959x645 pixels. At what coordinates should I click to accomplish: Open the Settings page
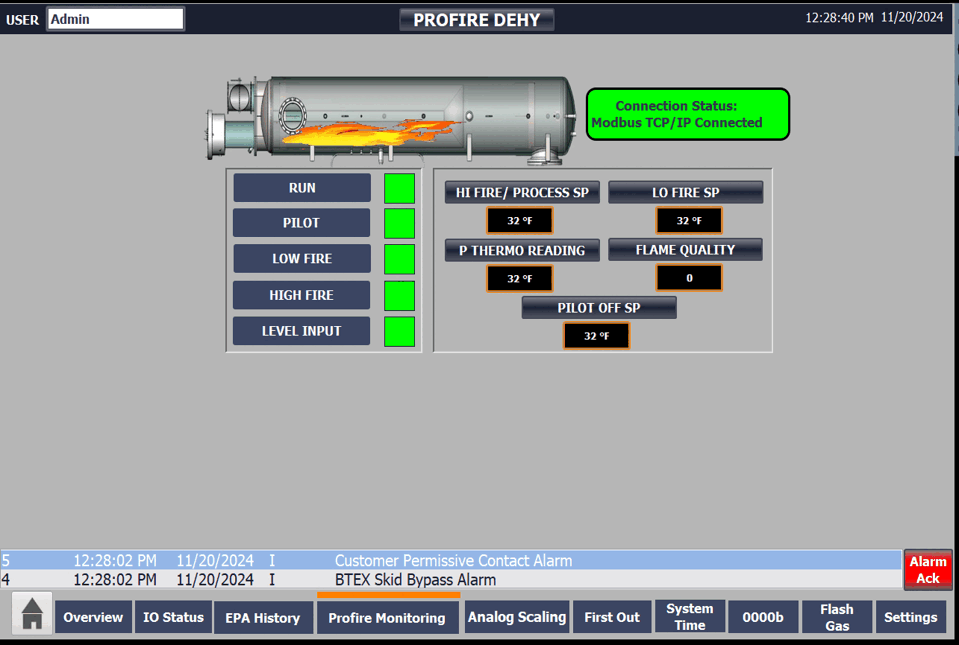click(910, 617)
